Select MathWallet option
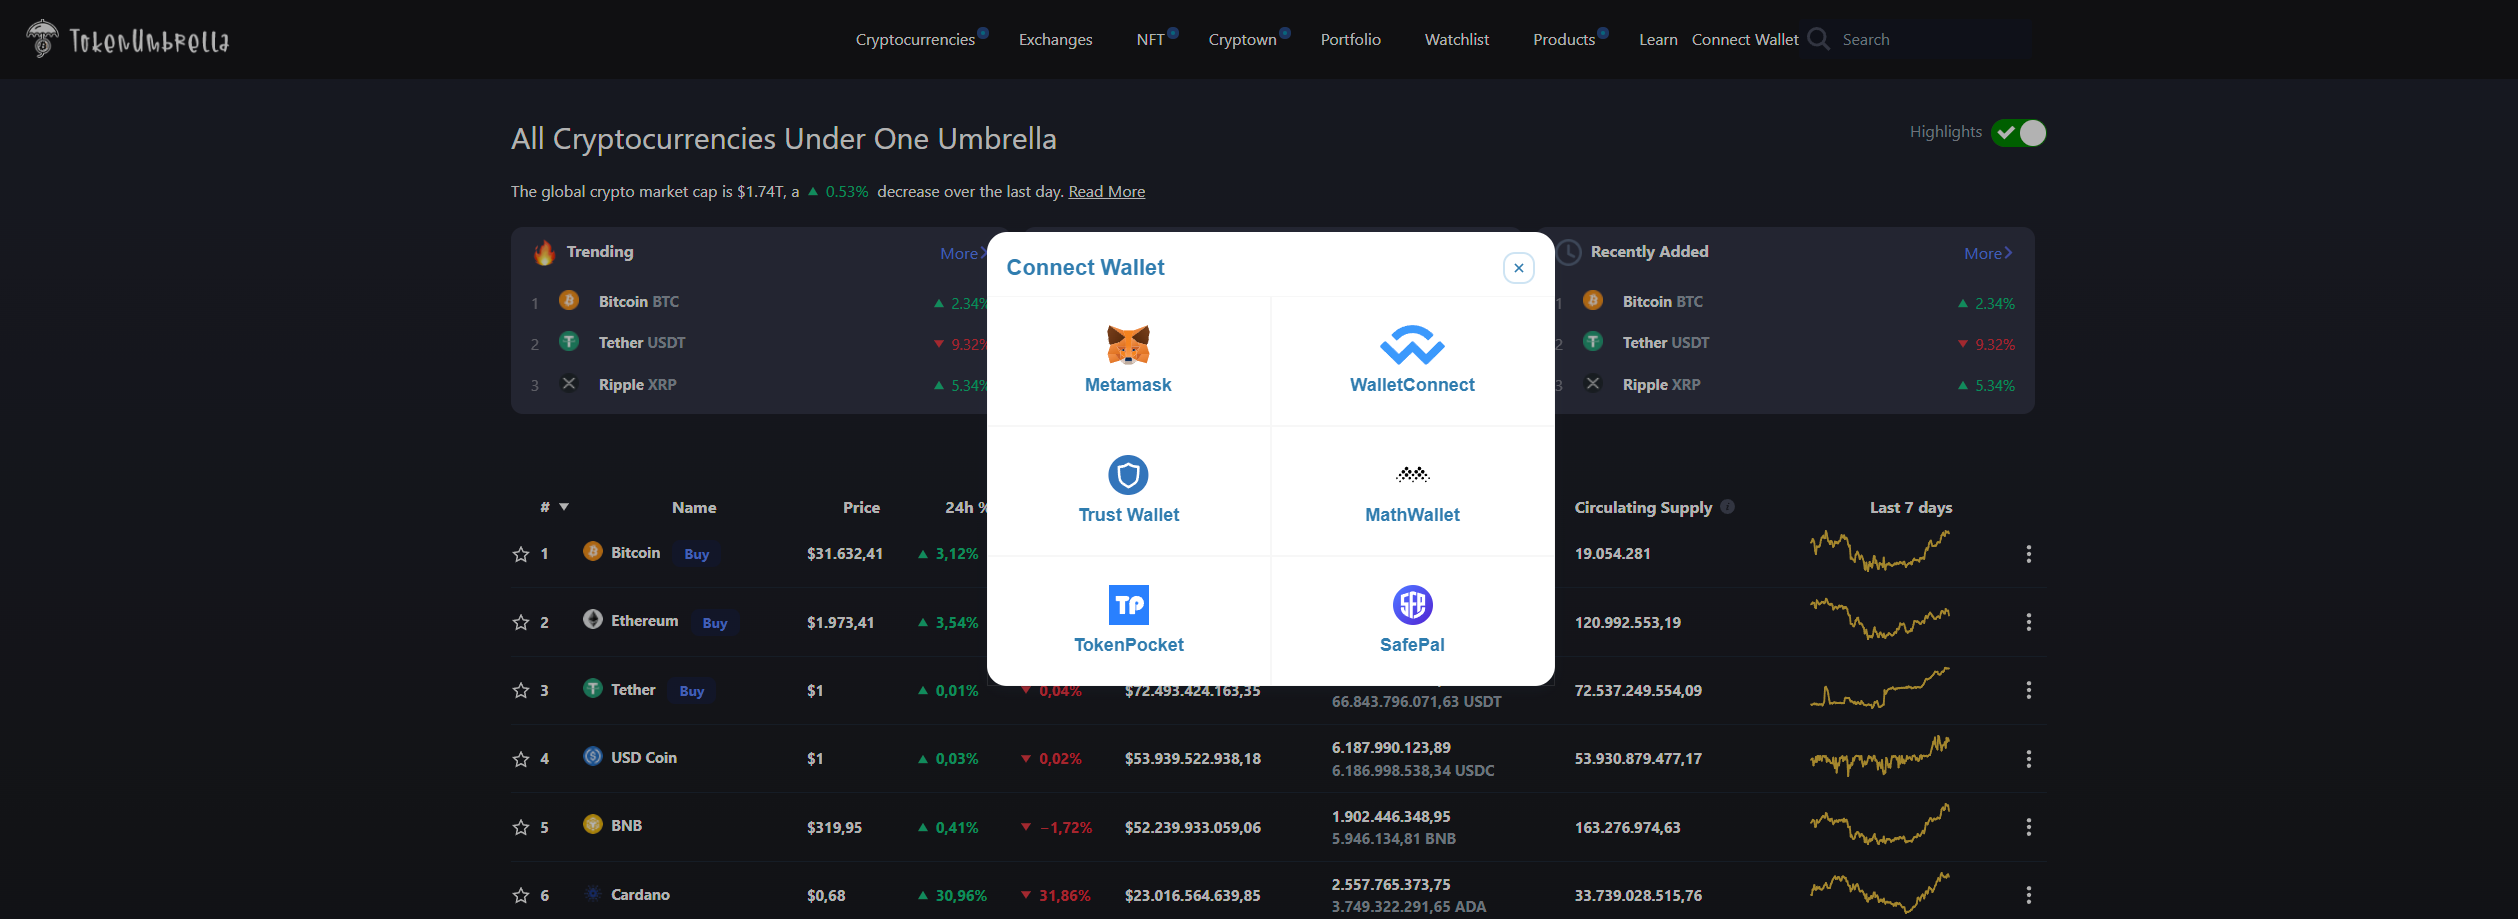This screenshot has height=919, width=2518. coord(1412,491)
